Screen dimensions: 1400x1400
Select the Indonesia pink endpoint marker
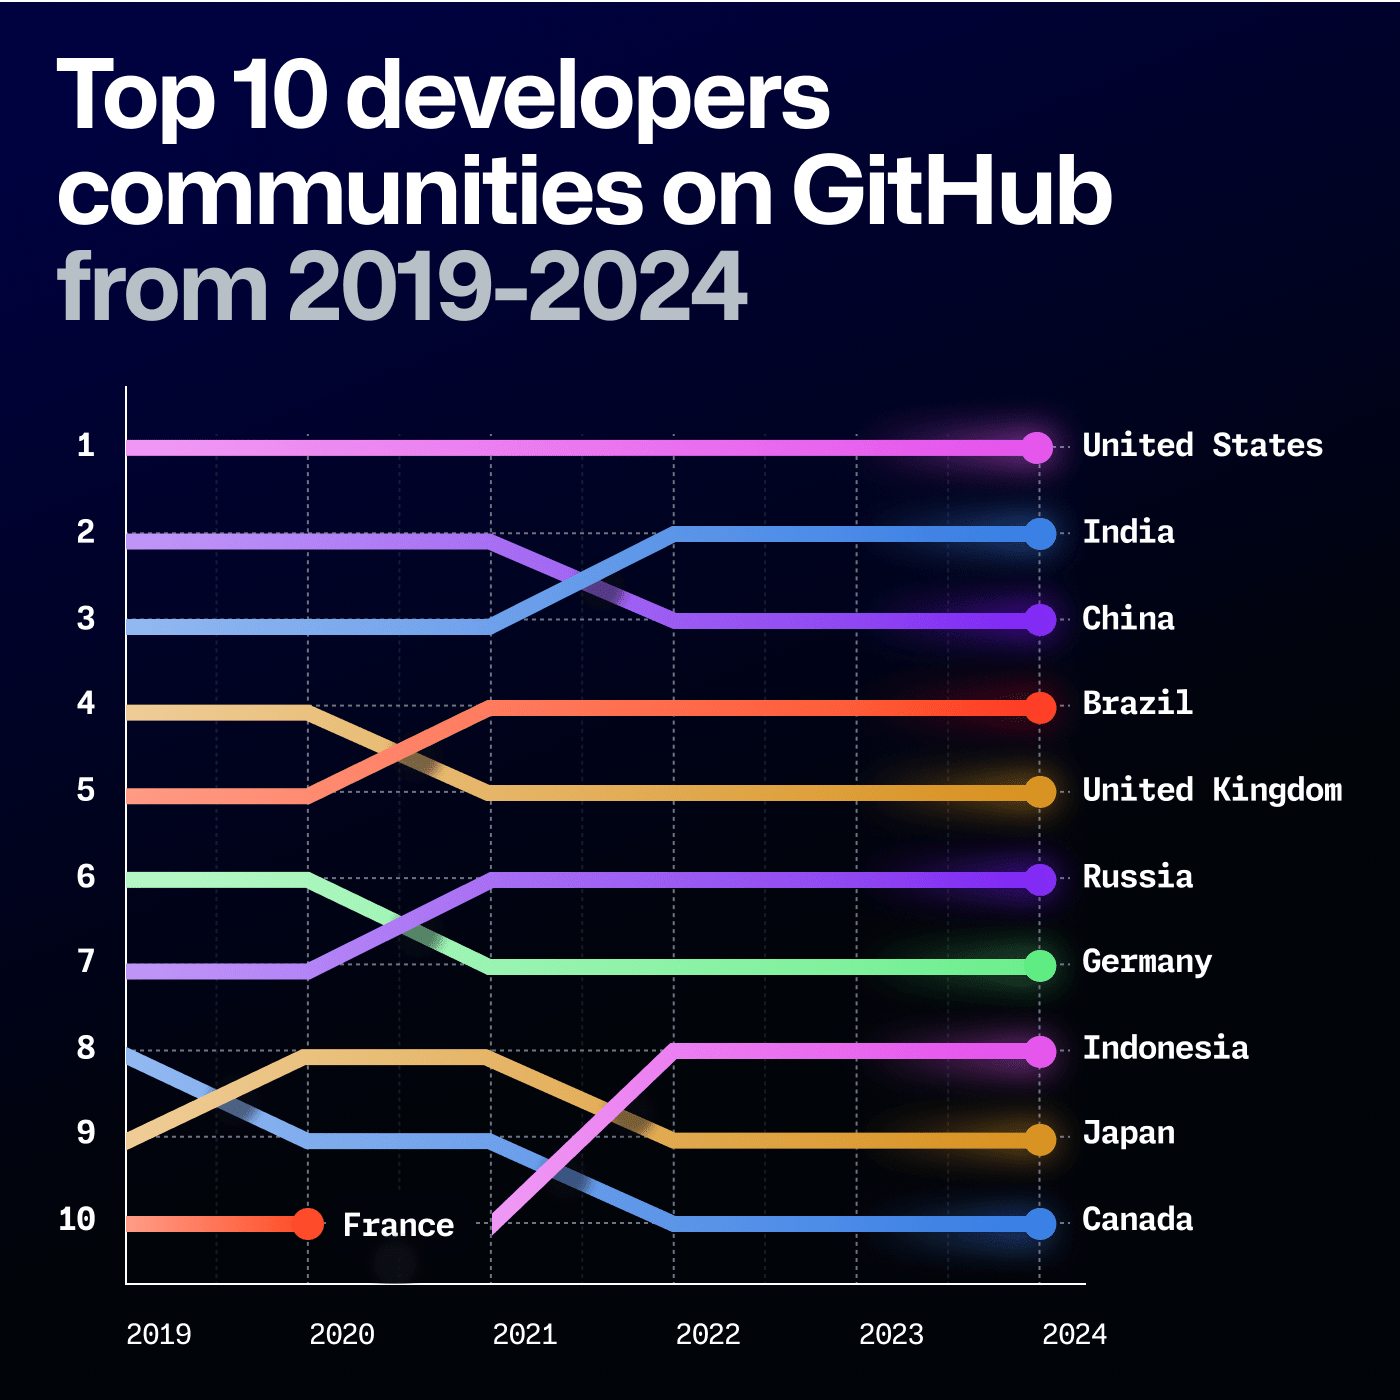click(1038, 1048)
